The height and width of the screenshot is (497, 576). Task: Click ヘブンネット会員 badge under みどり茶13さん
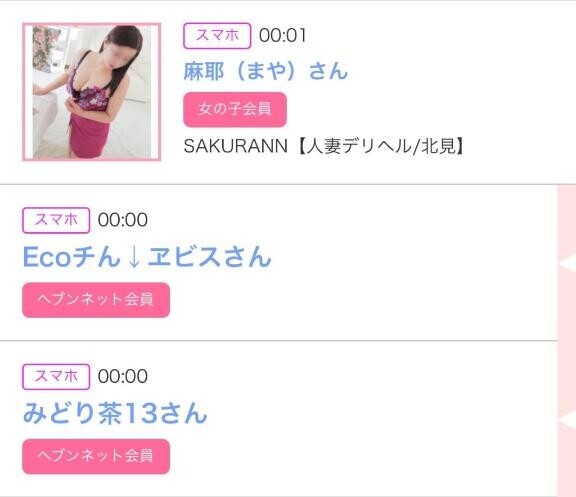(x=96, y=456)
